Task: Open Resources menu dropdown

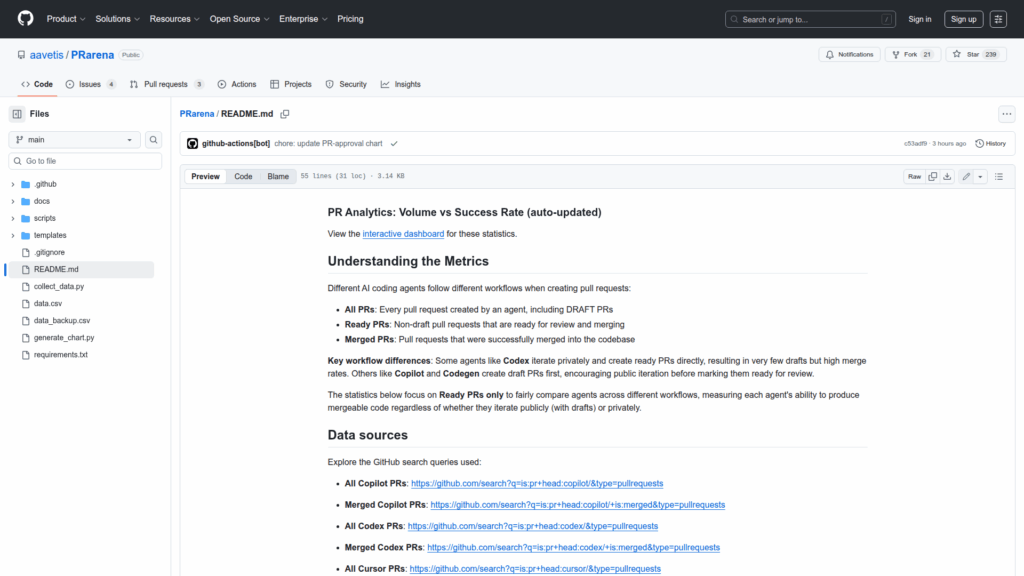Action: [x=174, y=19]
